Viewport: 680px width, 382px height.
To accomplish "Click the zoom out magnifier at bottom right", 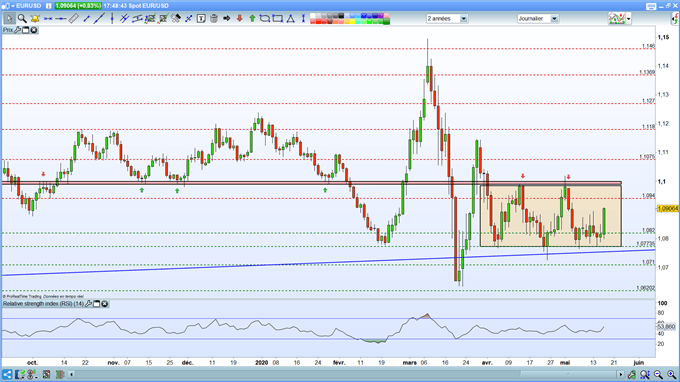I will (x=658, y=374).
